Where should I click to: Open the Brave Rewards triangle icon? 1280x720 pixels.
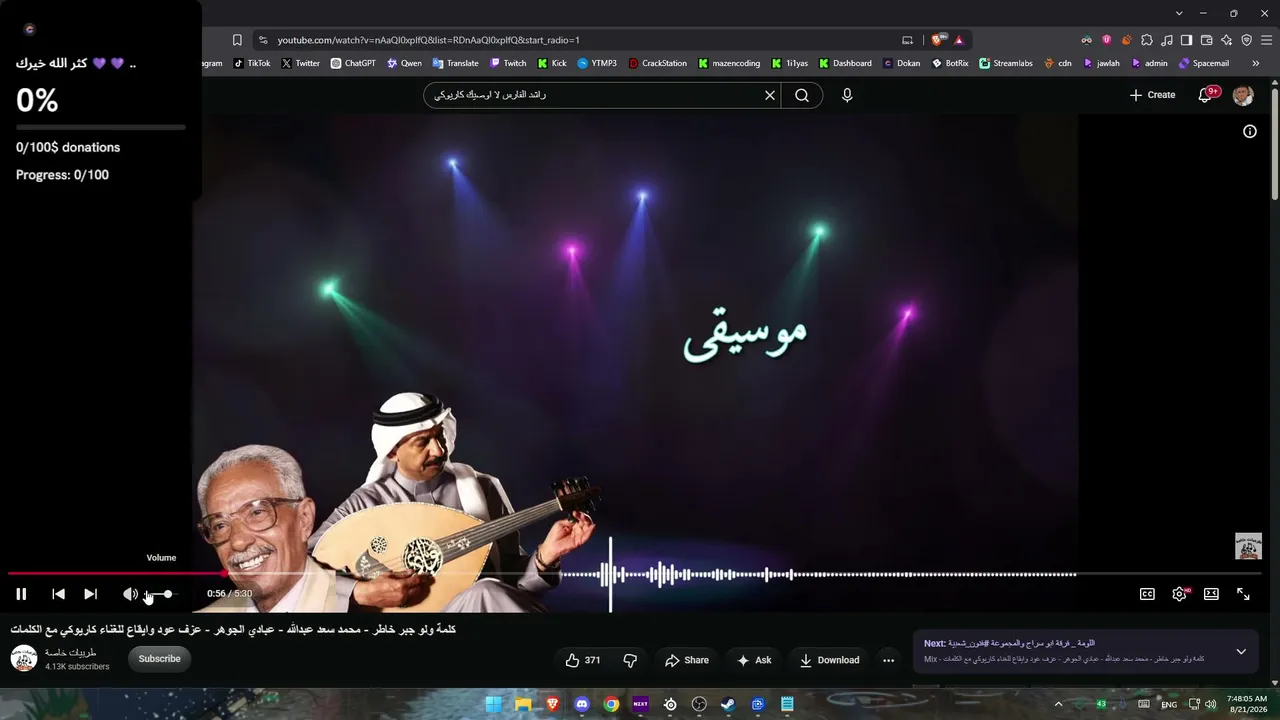click(x=959, y=40)
